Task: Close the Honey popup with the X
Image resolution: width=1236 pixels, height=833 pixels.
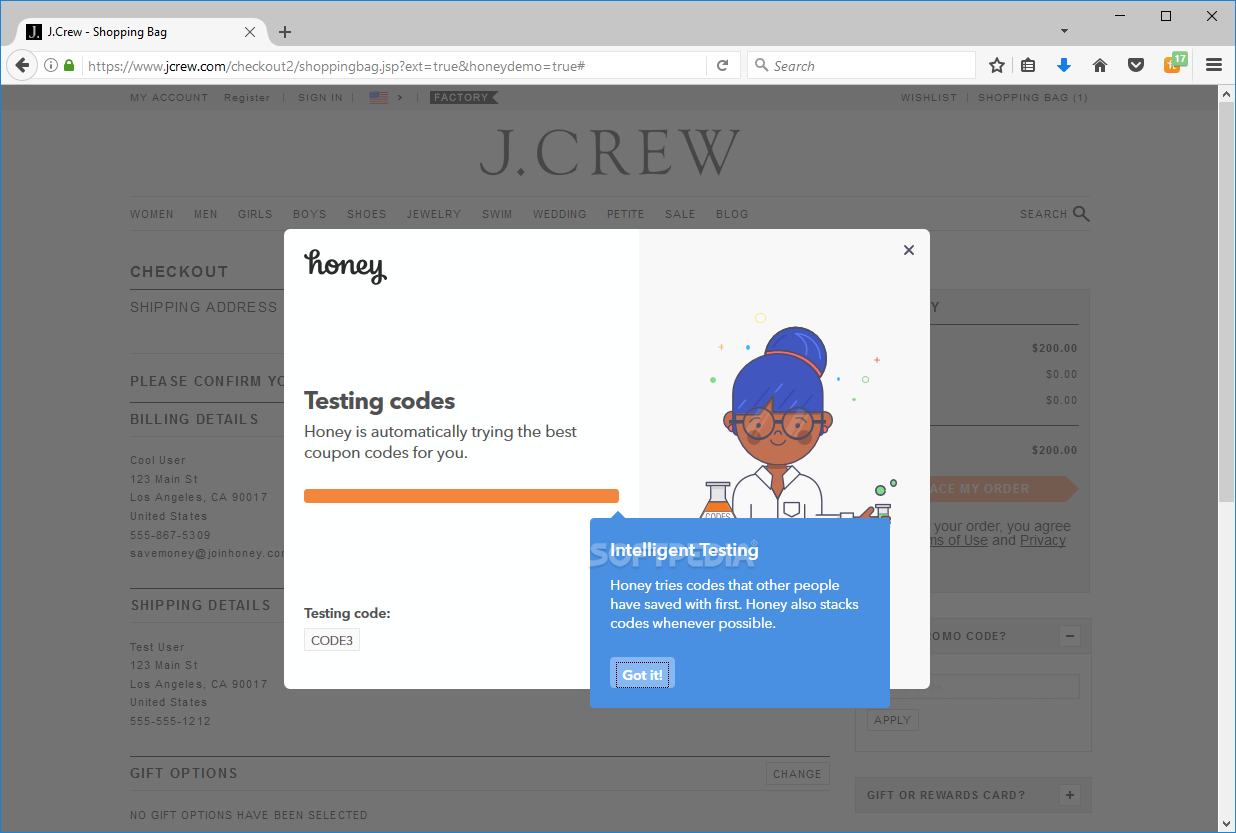Action: tap(909, 250)
